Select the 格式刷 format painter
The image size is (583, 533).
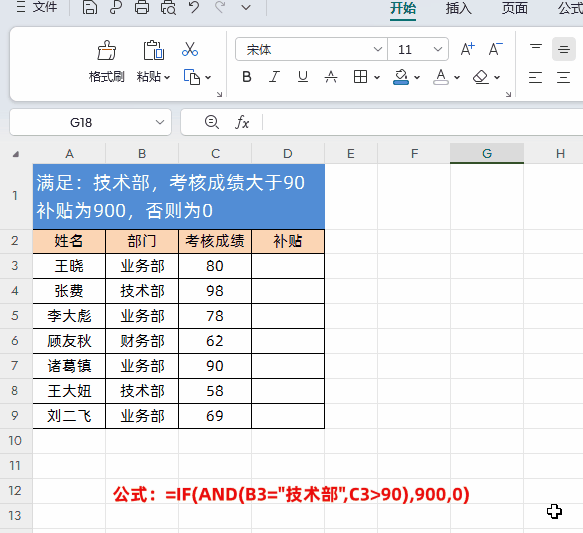click(106, 61)
